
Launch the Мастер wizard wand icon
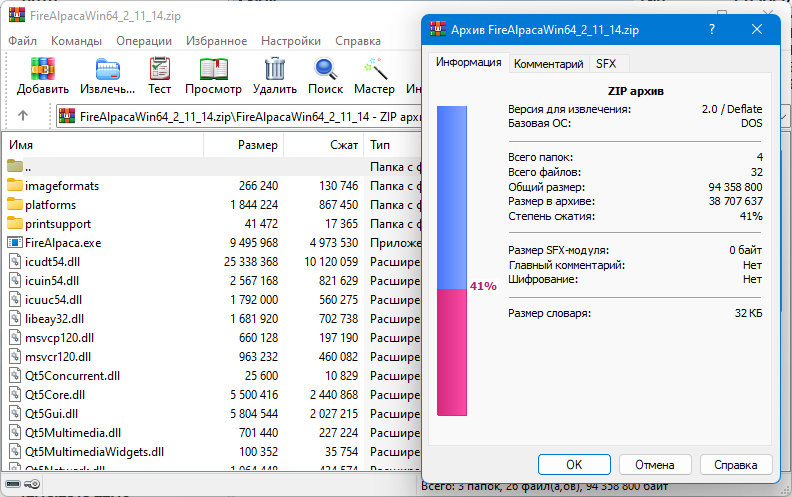coord(375,69)
